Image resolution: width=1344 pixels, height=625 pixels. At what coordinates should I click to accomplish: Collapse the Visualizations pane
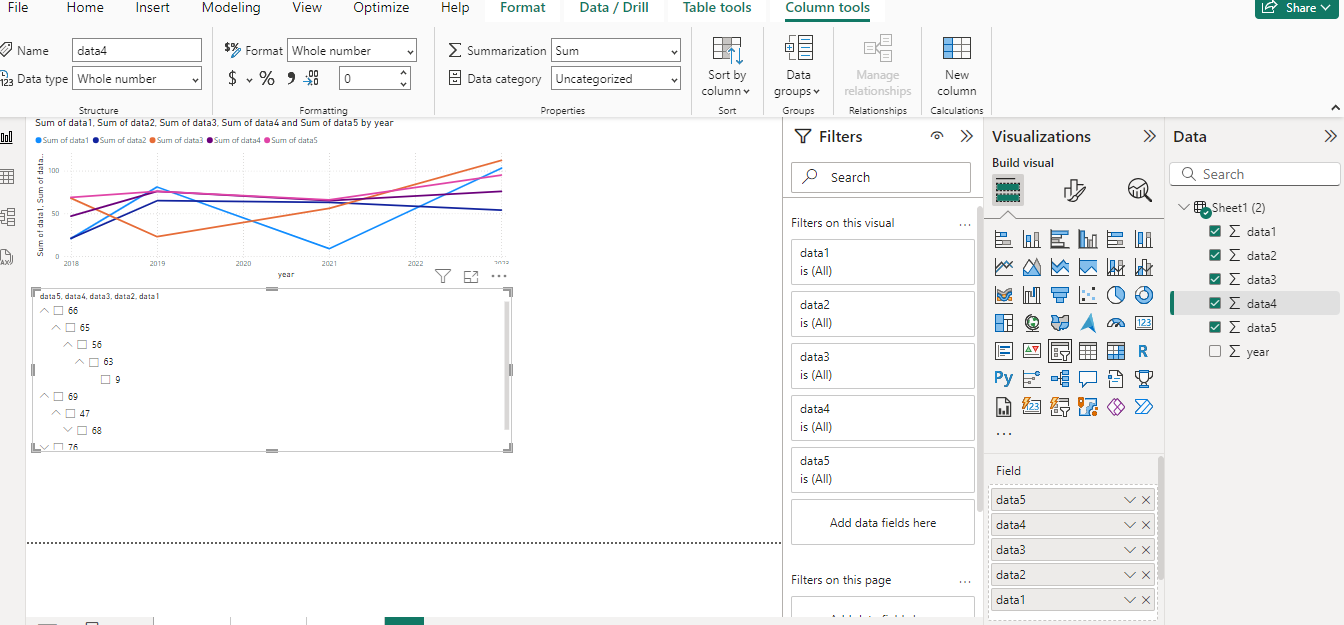click(1149, 136)
